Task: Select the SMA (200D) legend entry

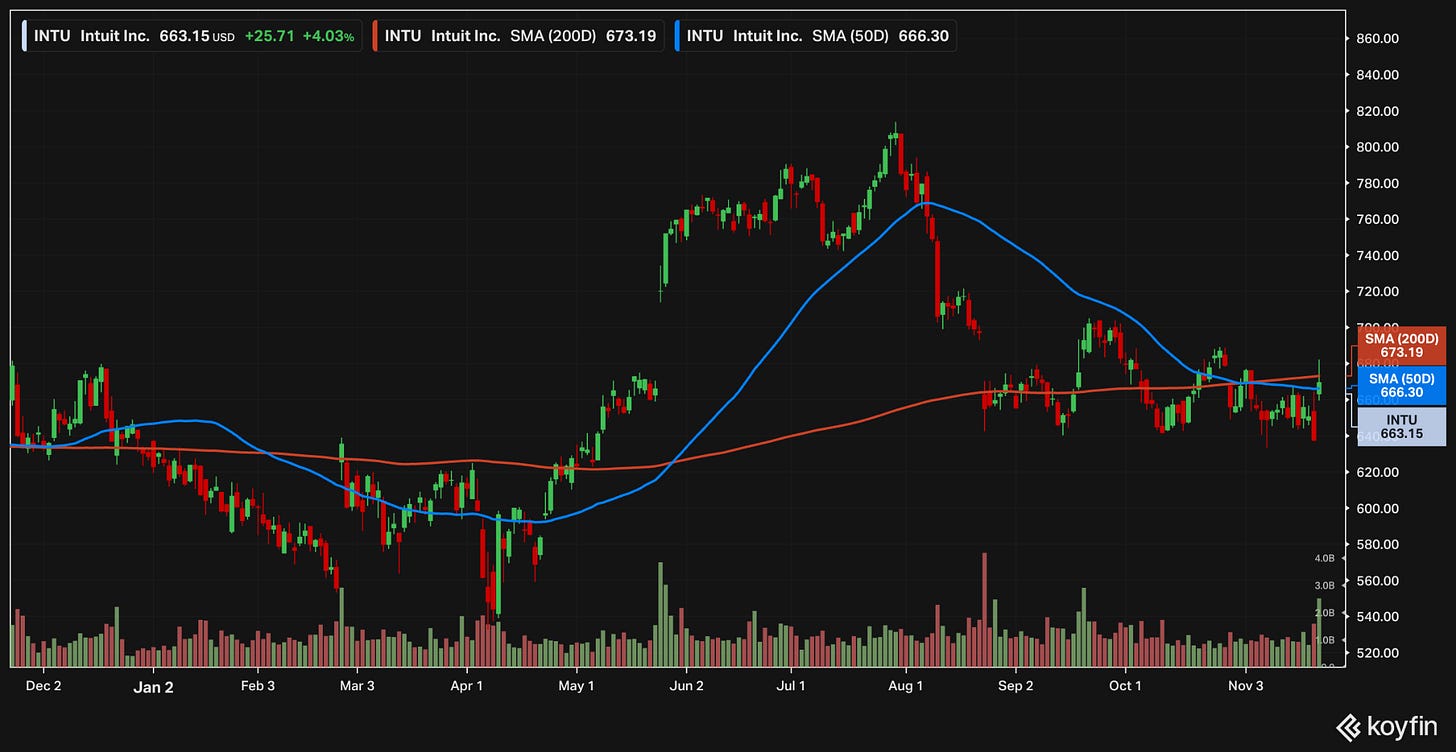Action: (x=516, y=36)
